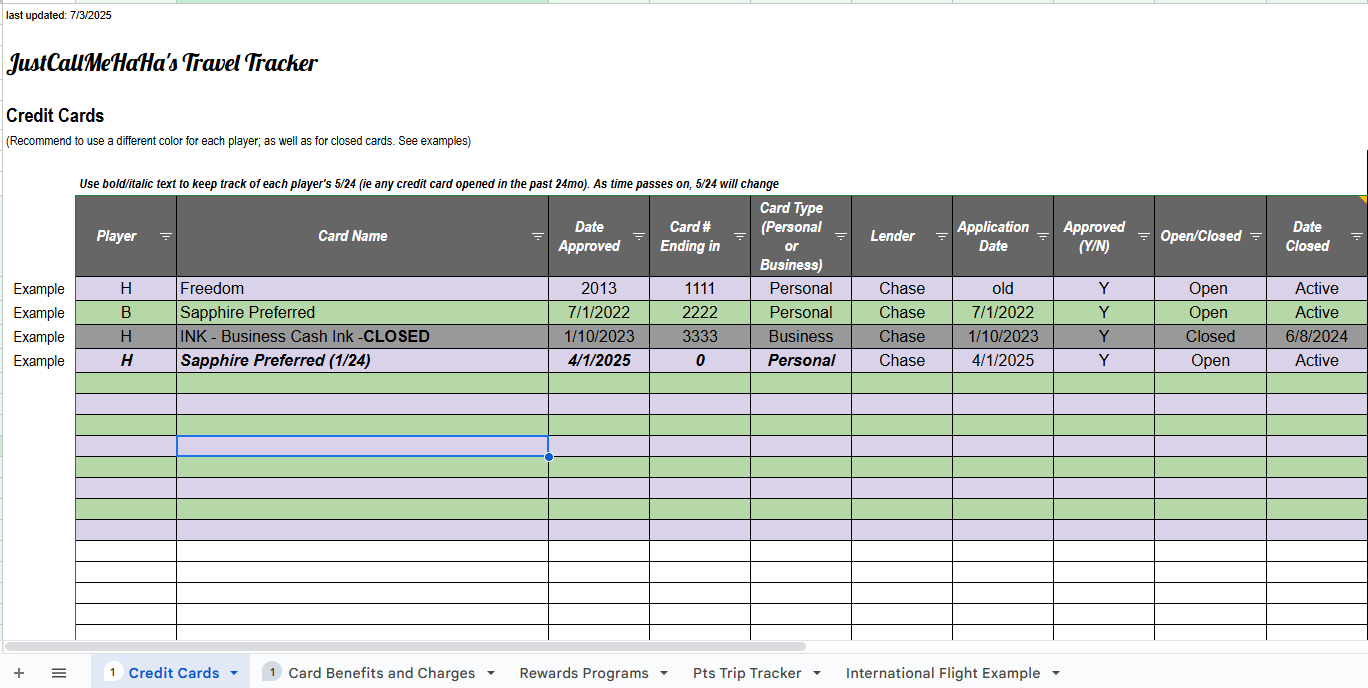
Task: Open the Date Approved column filter
Action: [x=639, y=236]
